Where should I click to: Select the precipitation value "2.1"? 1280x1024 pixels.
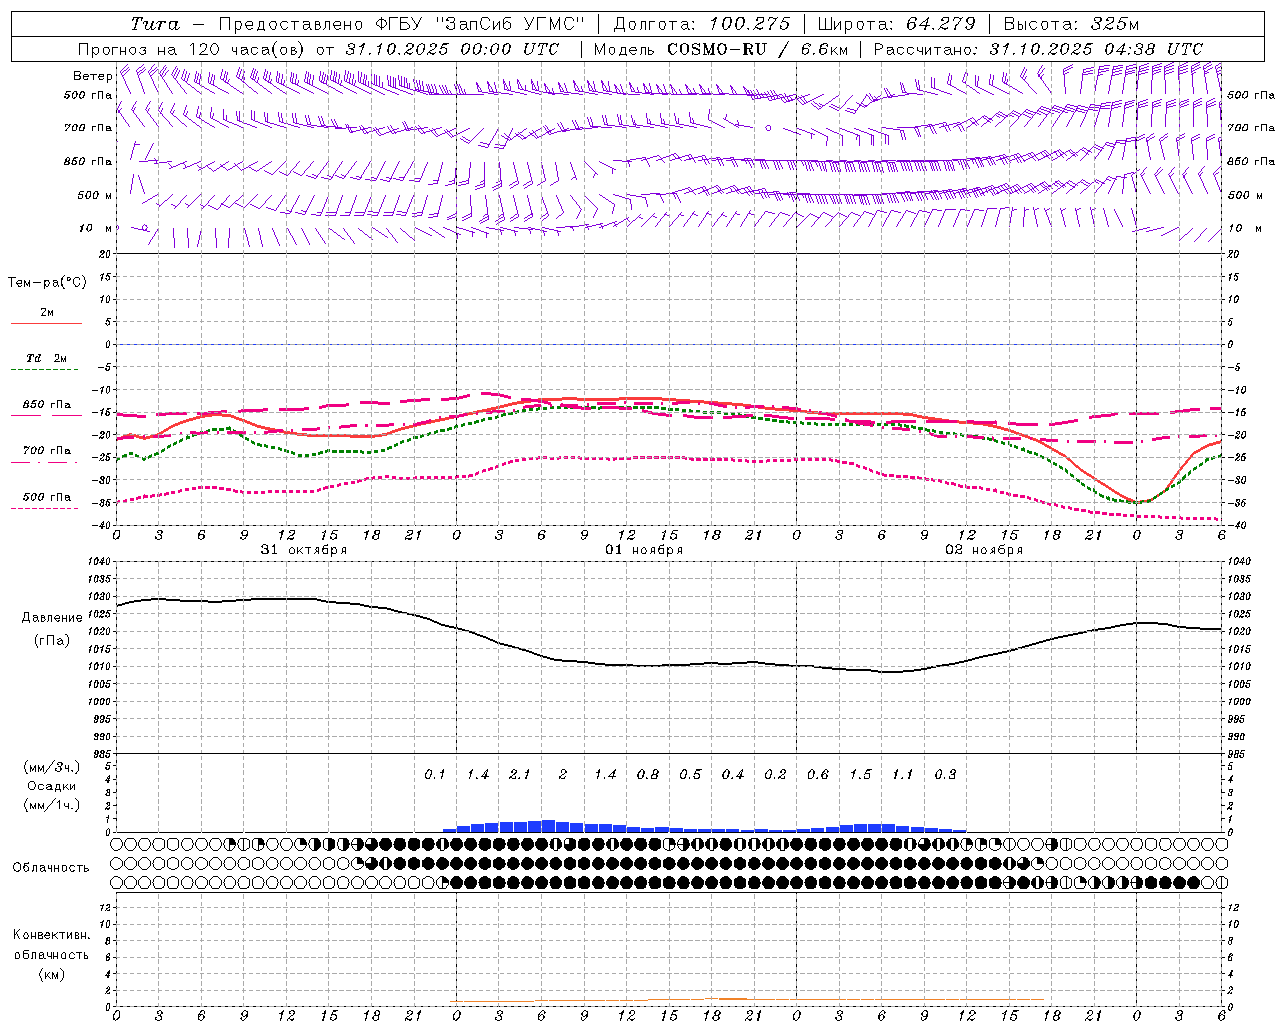520,774
